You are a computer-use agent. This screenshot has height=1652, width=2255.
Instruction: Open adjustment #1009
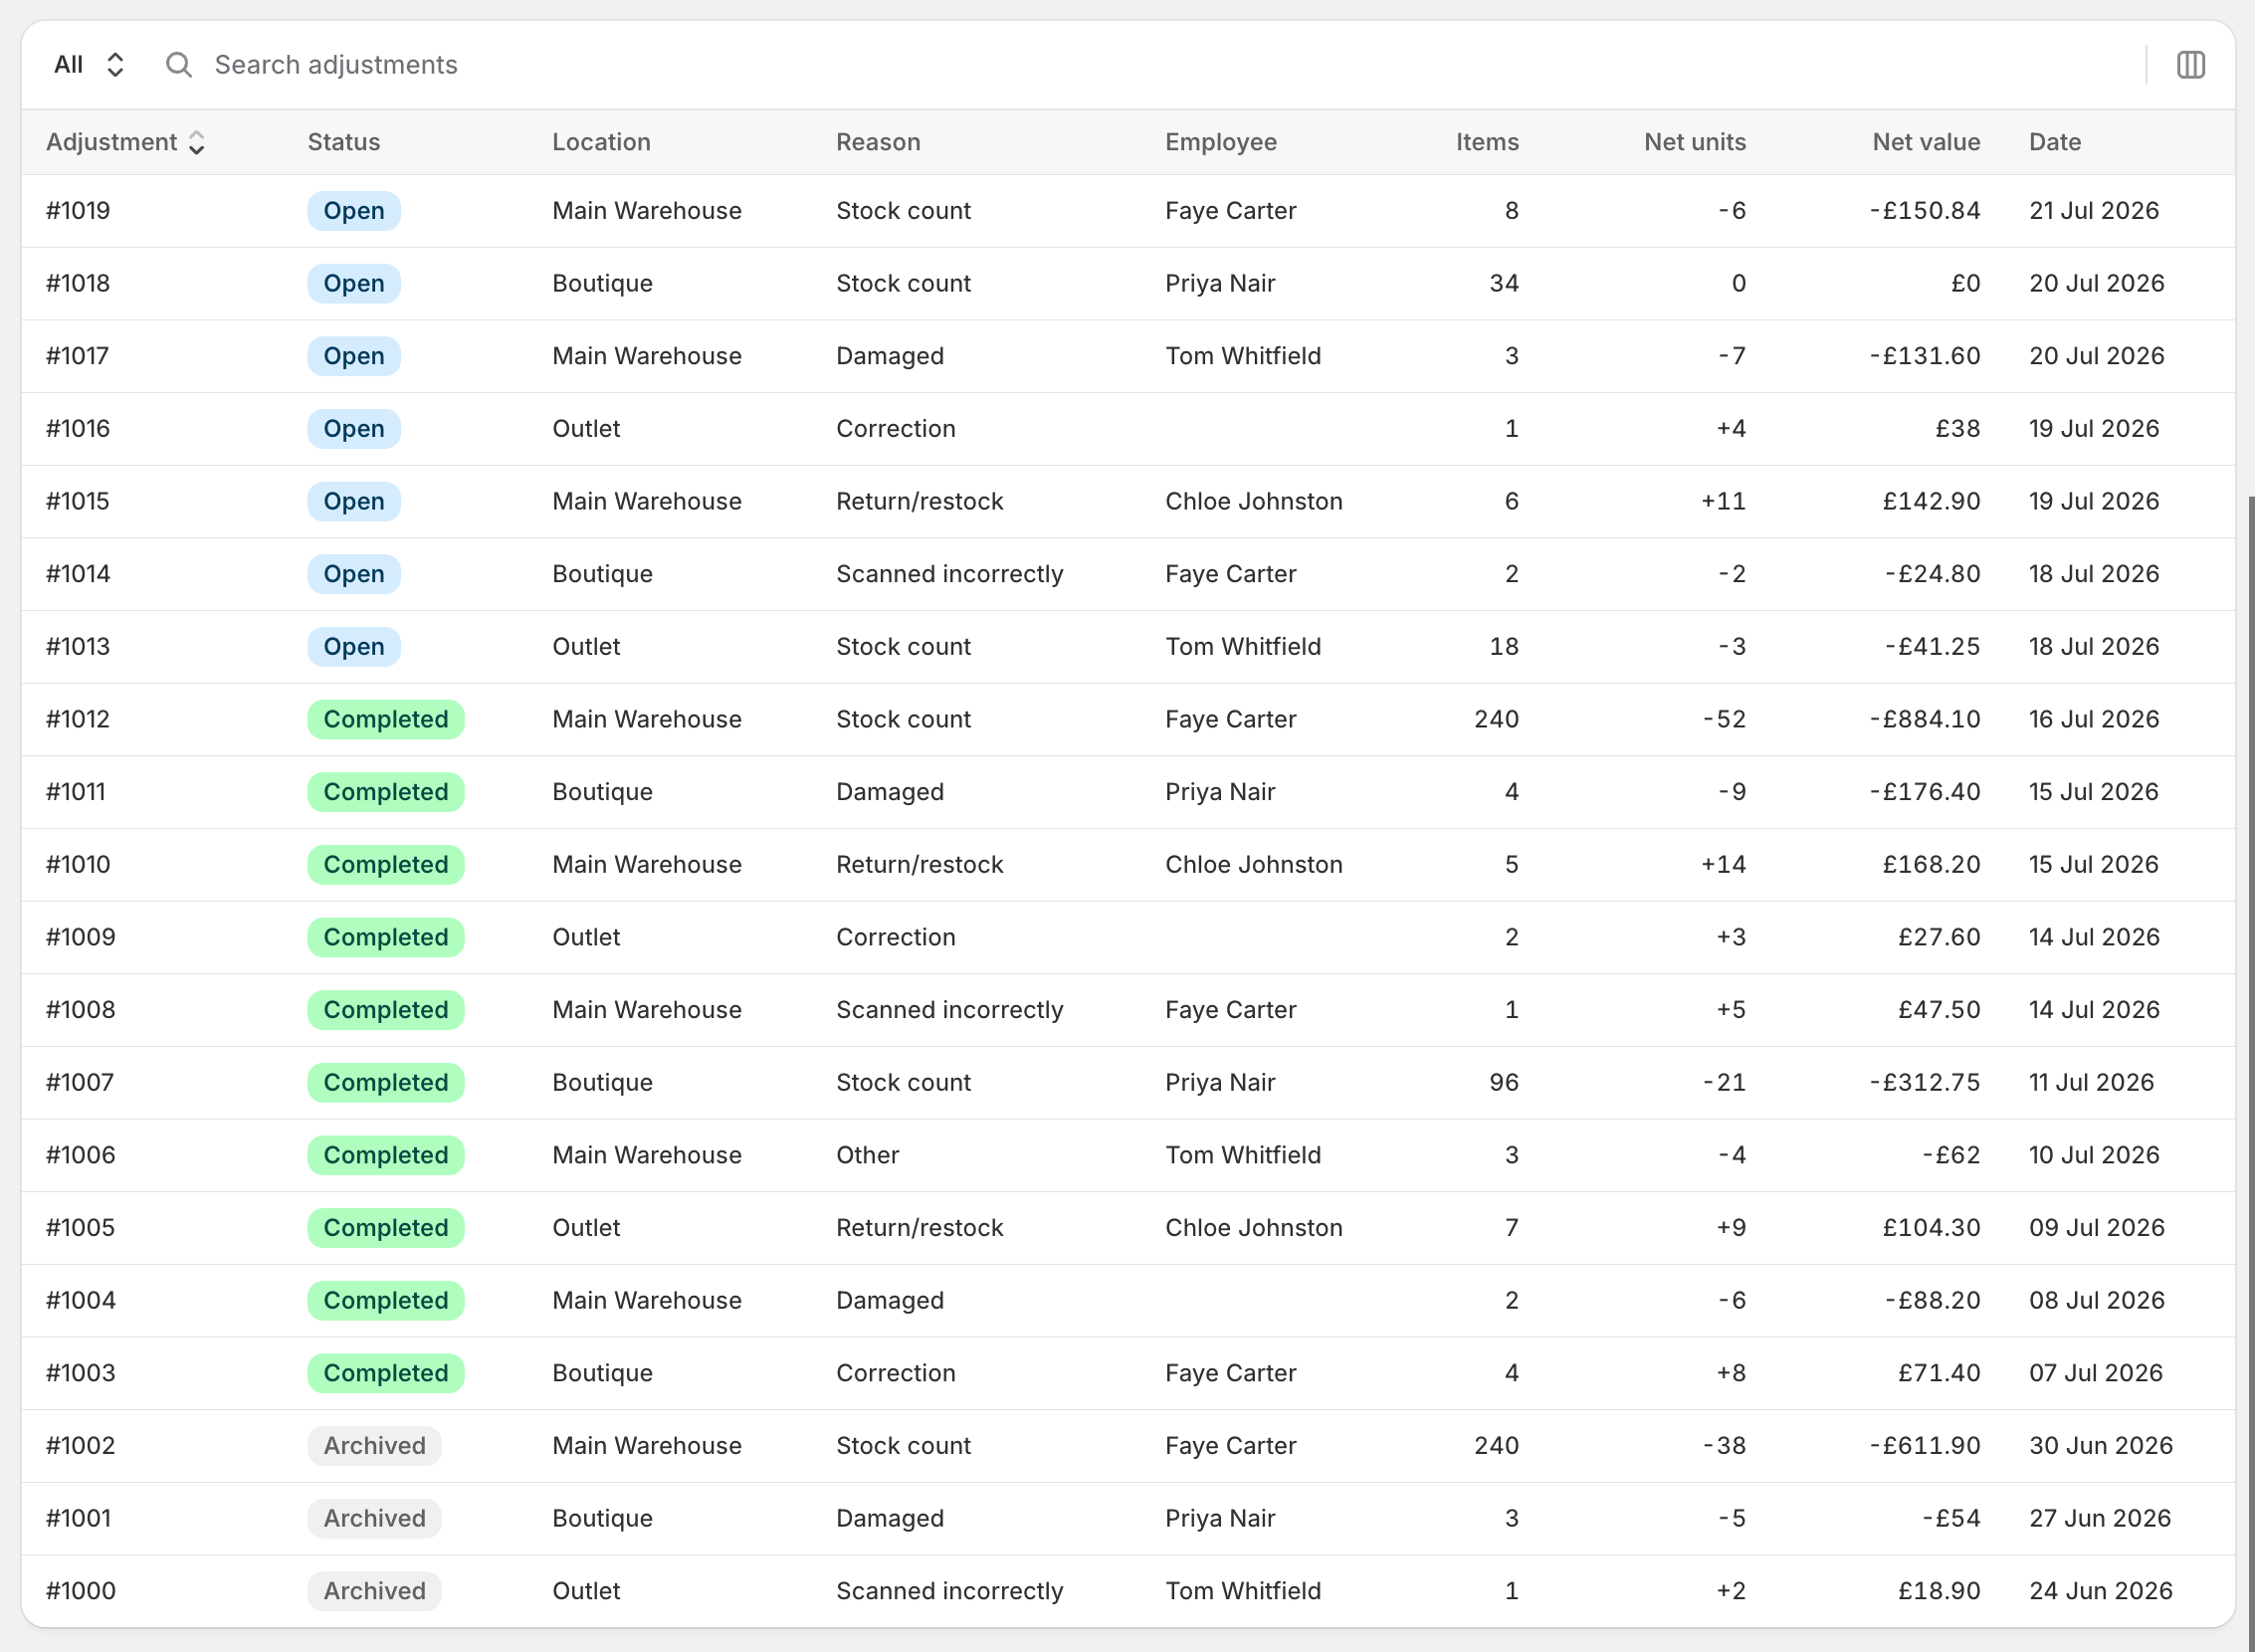click(1128, 938)
